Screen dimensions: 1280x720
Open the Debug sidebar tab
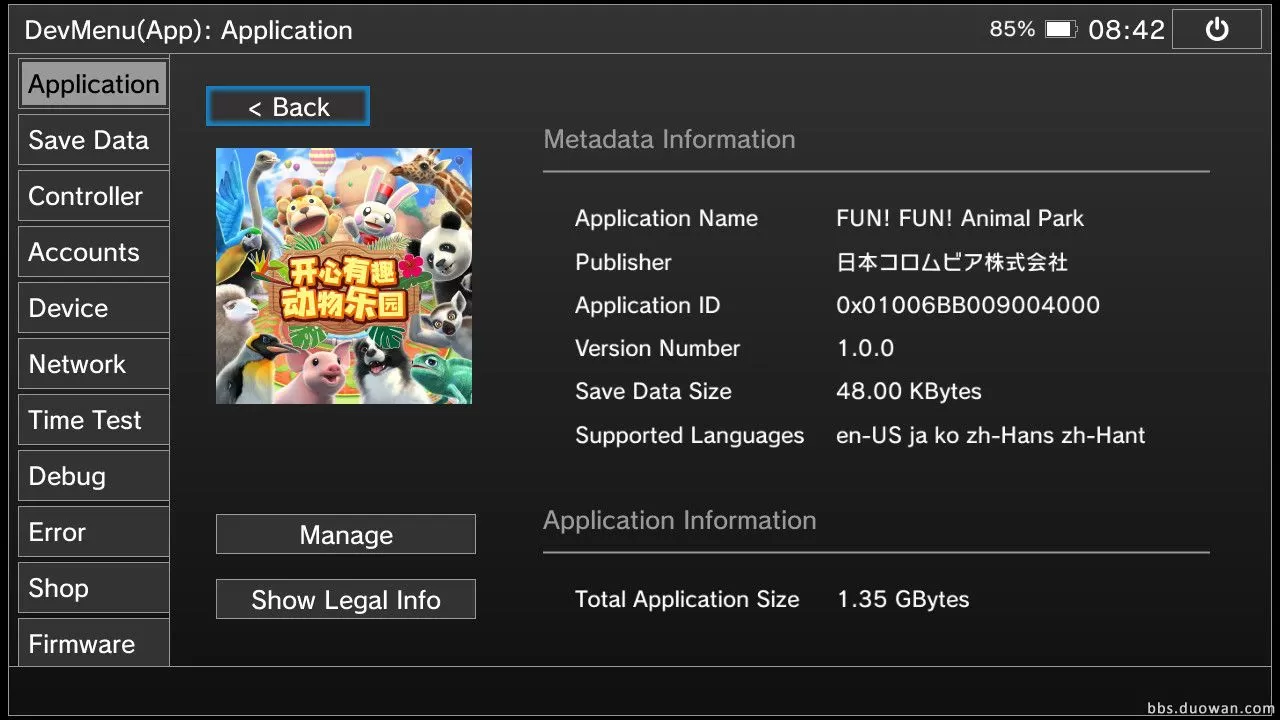coord(94,476)
